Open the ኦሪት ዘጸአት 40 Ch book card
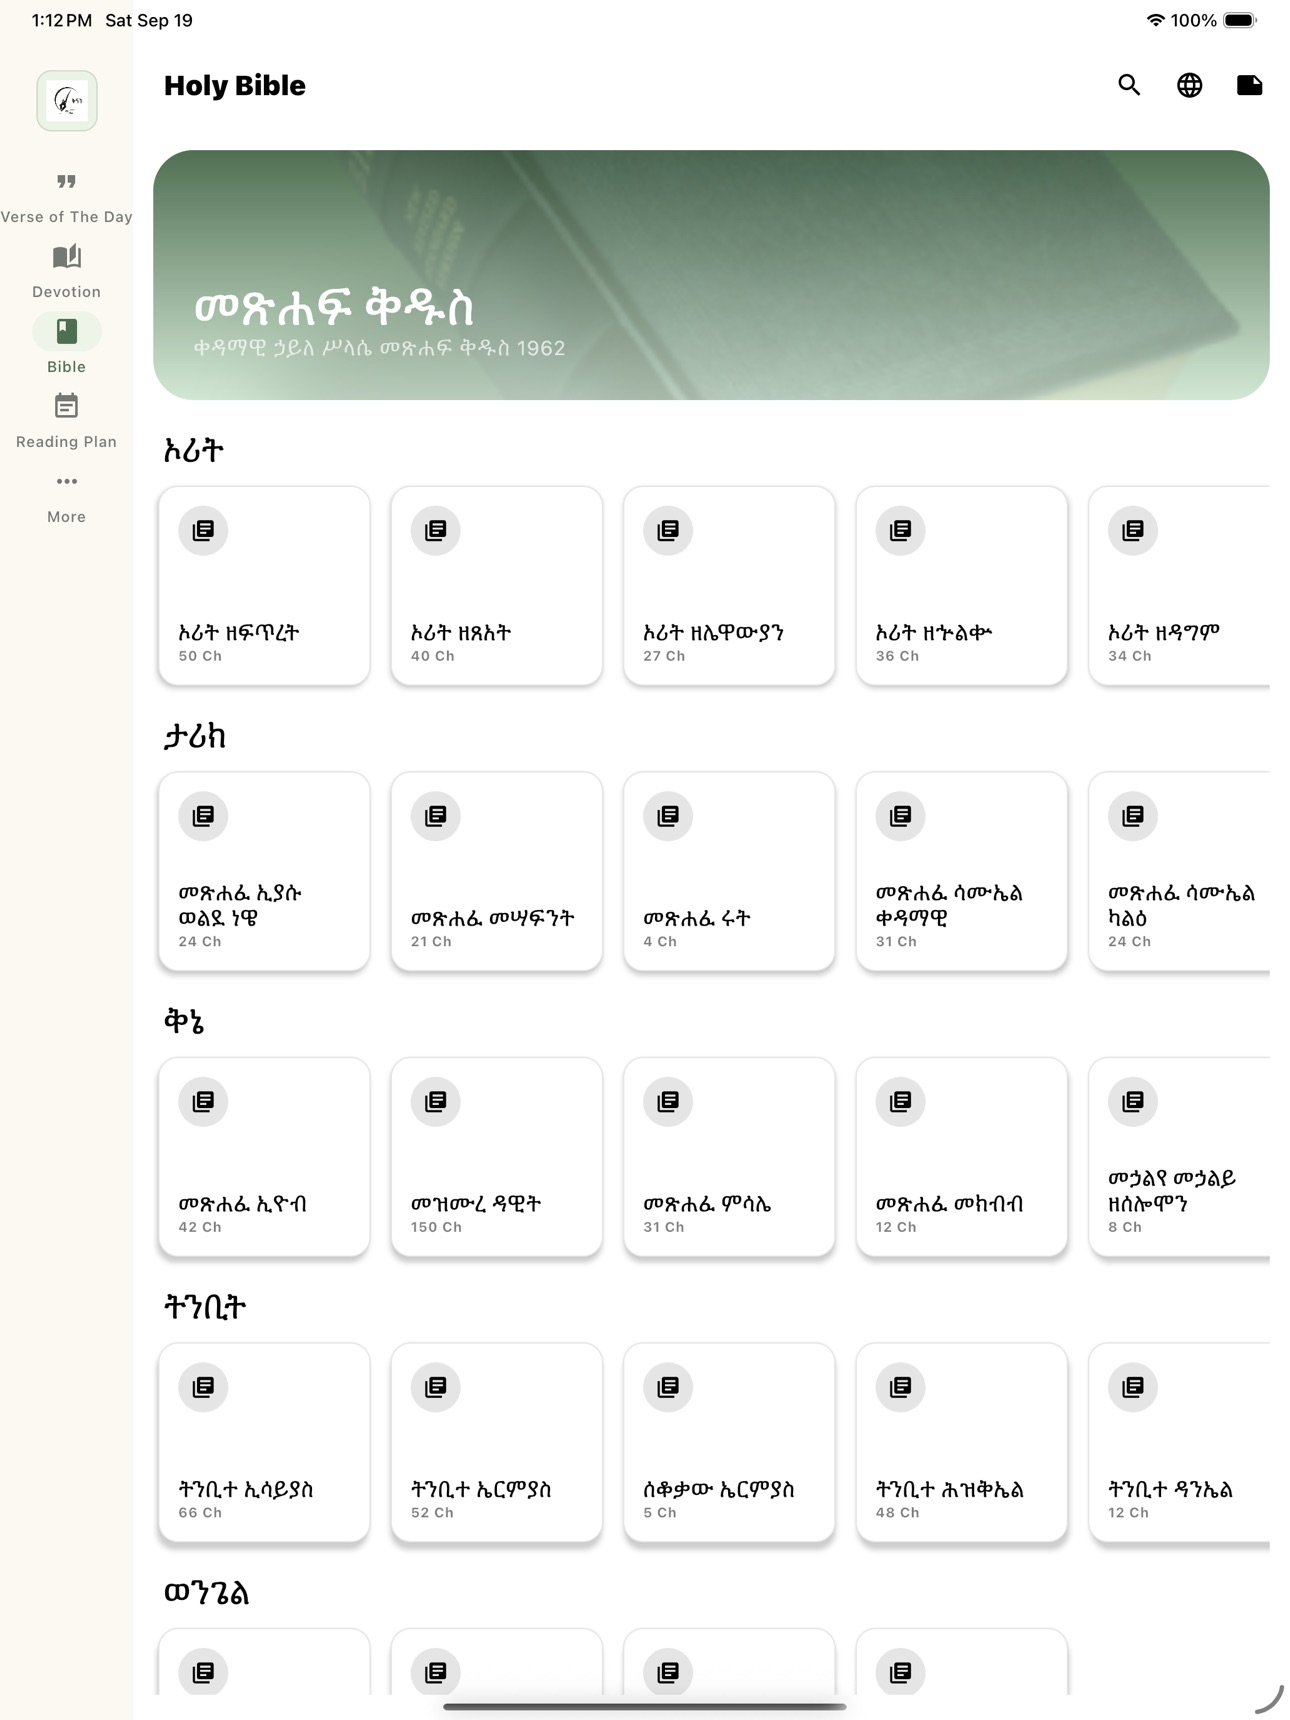Image resolution: width=1290 pixels, height=1720 pixels. click(x=497, y=586)
